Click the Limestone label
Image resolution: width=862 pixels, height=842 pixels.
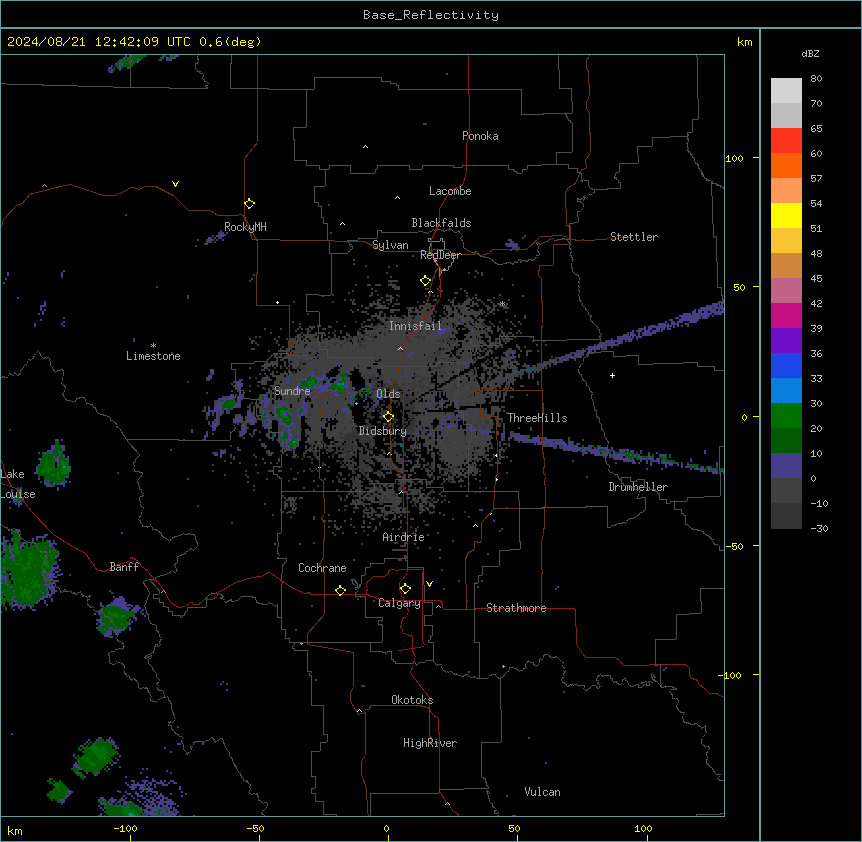[153, 356]
